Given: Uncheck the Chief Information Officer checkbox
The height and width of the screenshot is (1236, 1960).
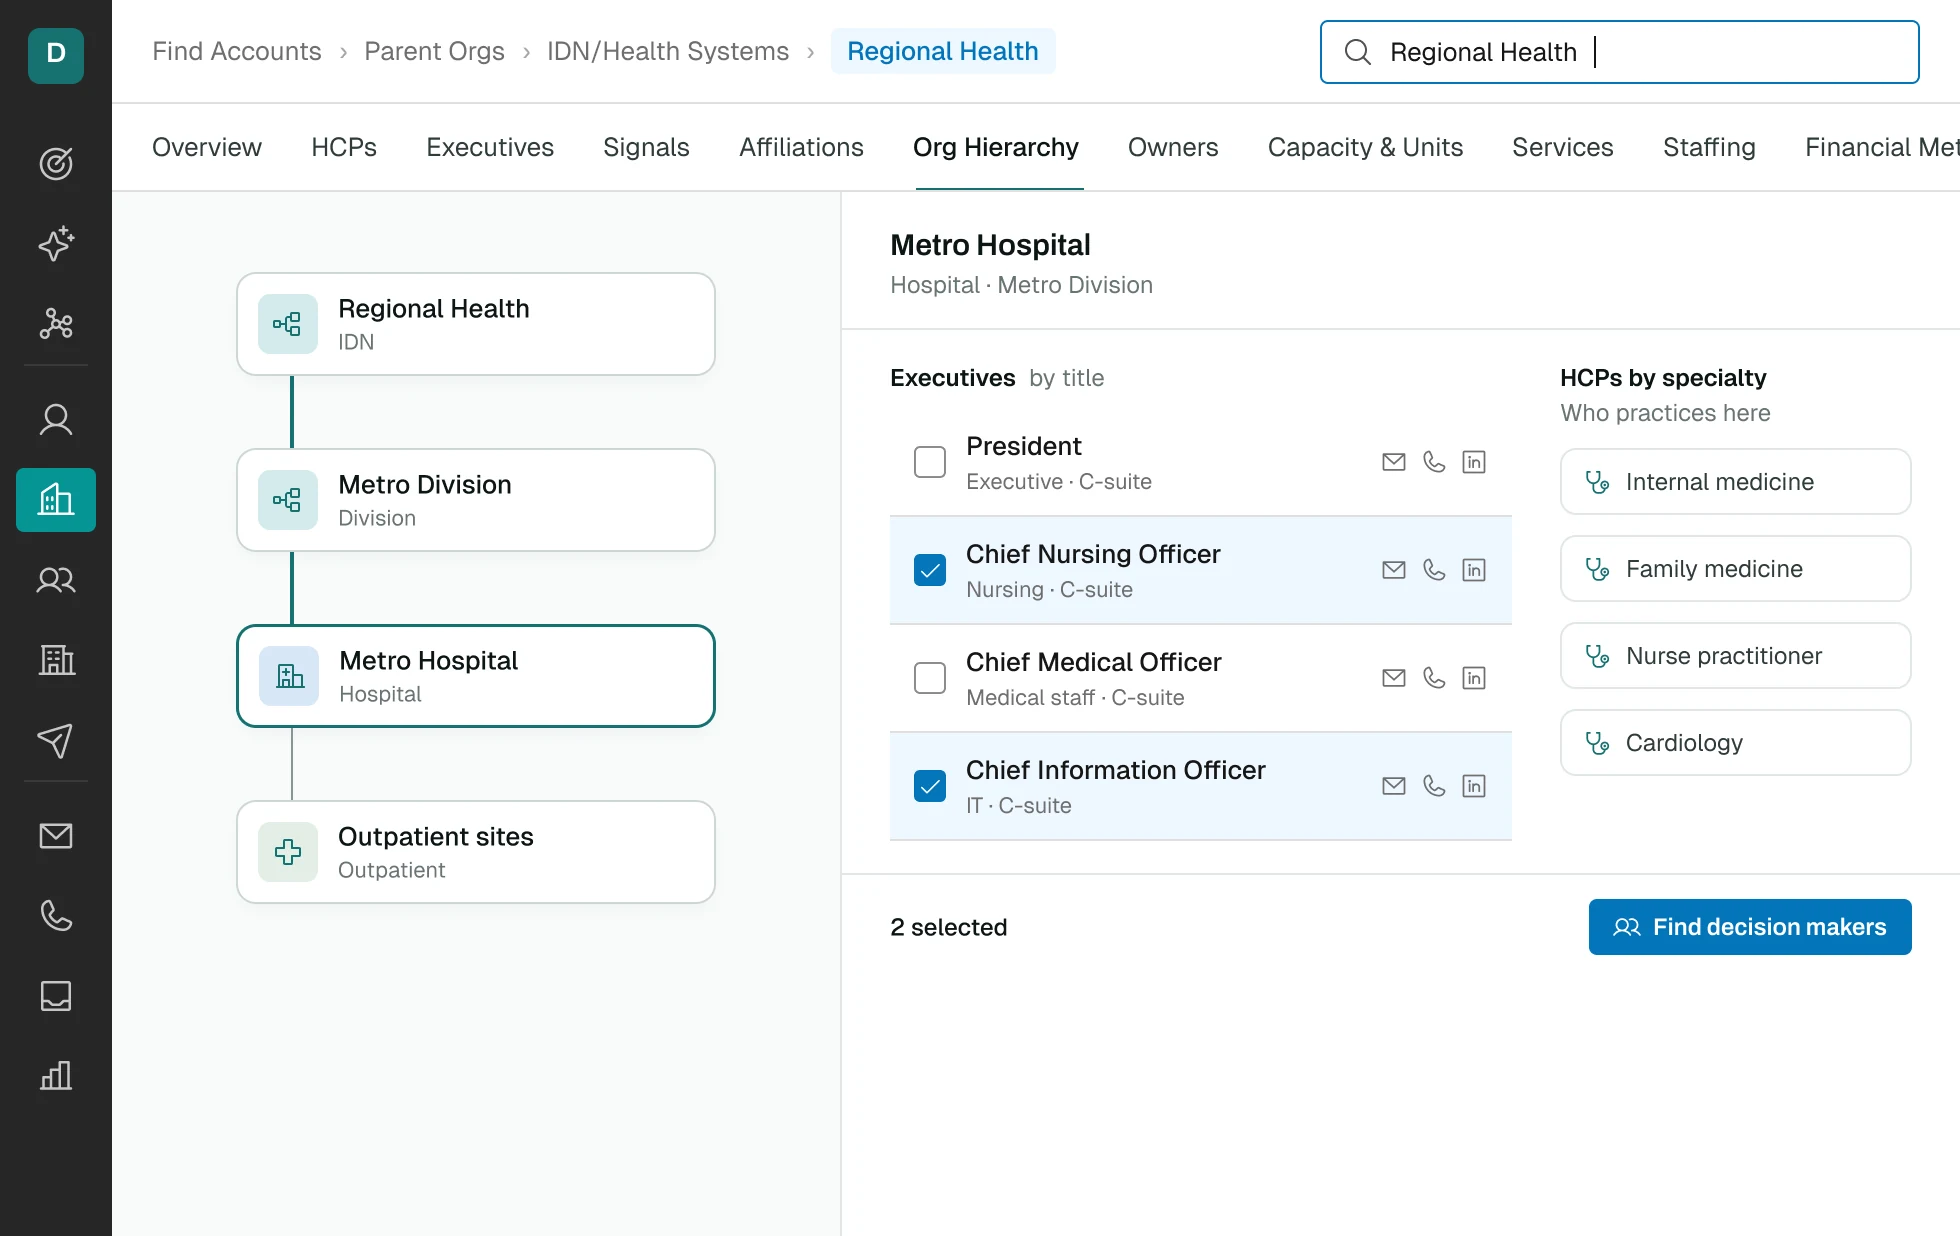Looking at the screenshot, I should (930, 786).
